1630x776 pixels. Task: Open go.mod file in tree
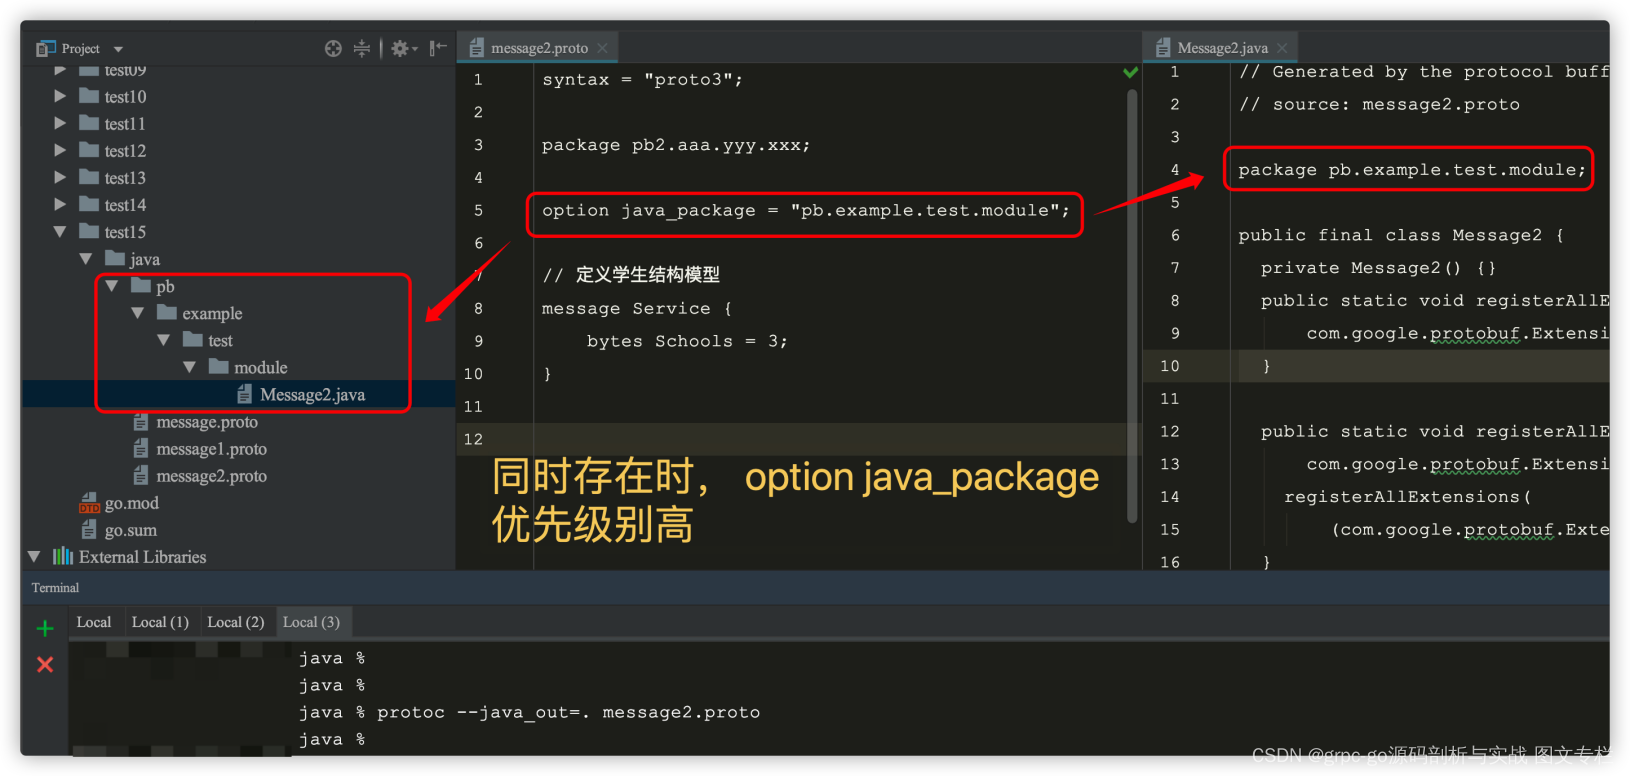coord(131,503)
